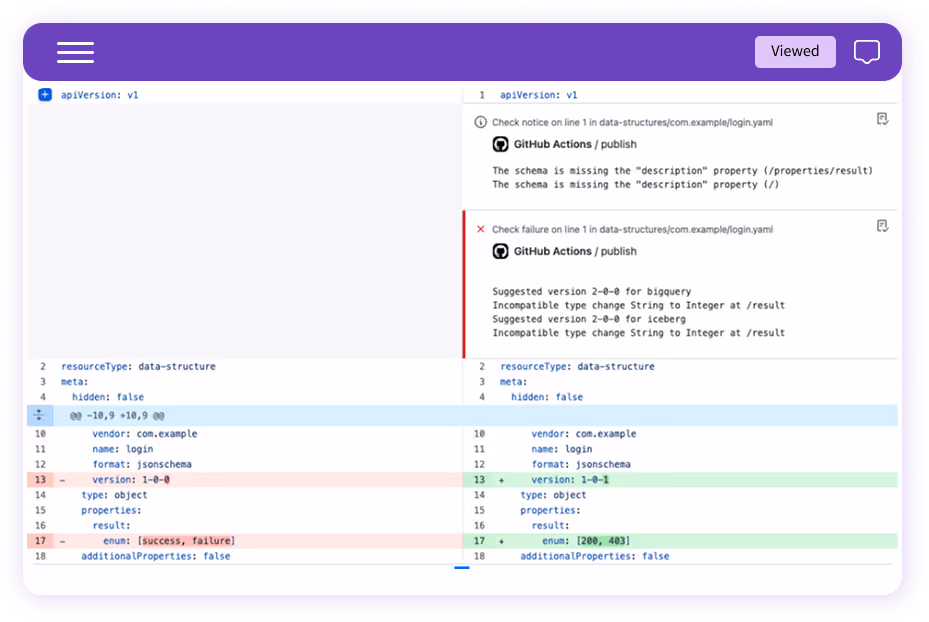The width and height of the screenshot is (929, 622).
Task: Open GitHub Actions / publish in failure annotation
Action: [575, 251]
